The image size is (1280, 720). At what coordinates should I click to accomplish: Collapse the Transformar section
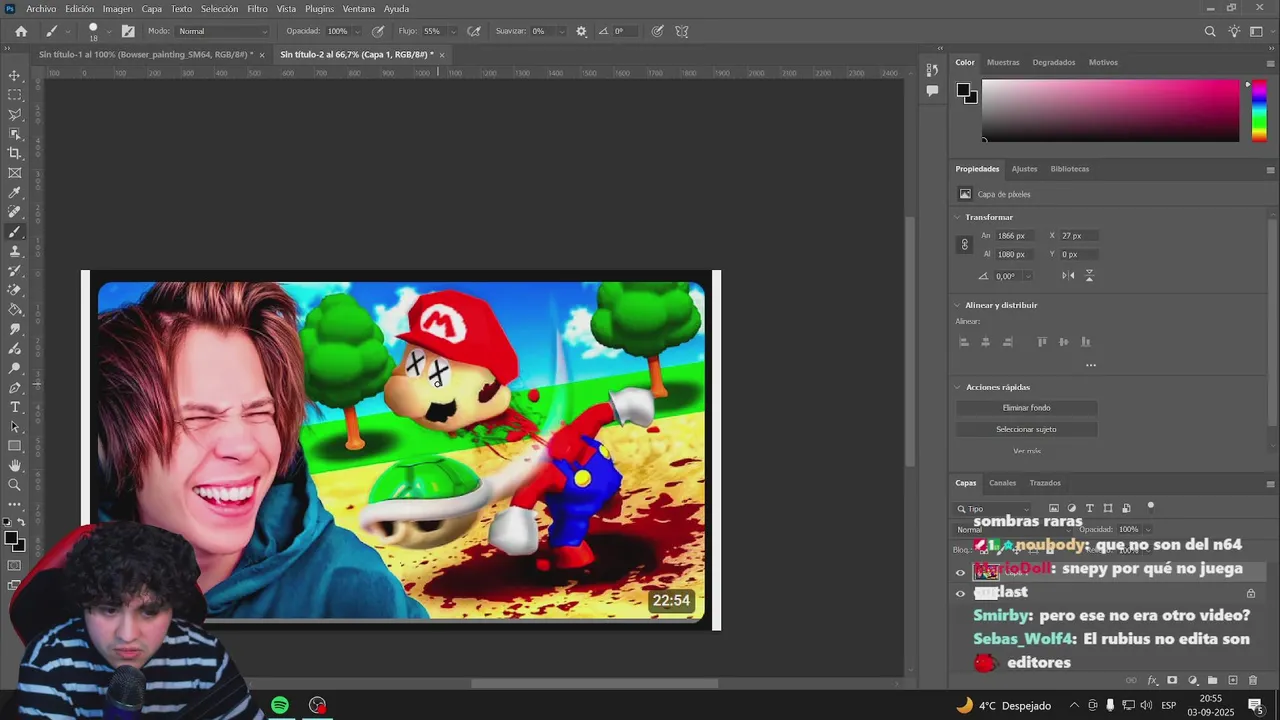pos(957,217)
